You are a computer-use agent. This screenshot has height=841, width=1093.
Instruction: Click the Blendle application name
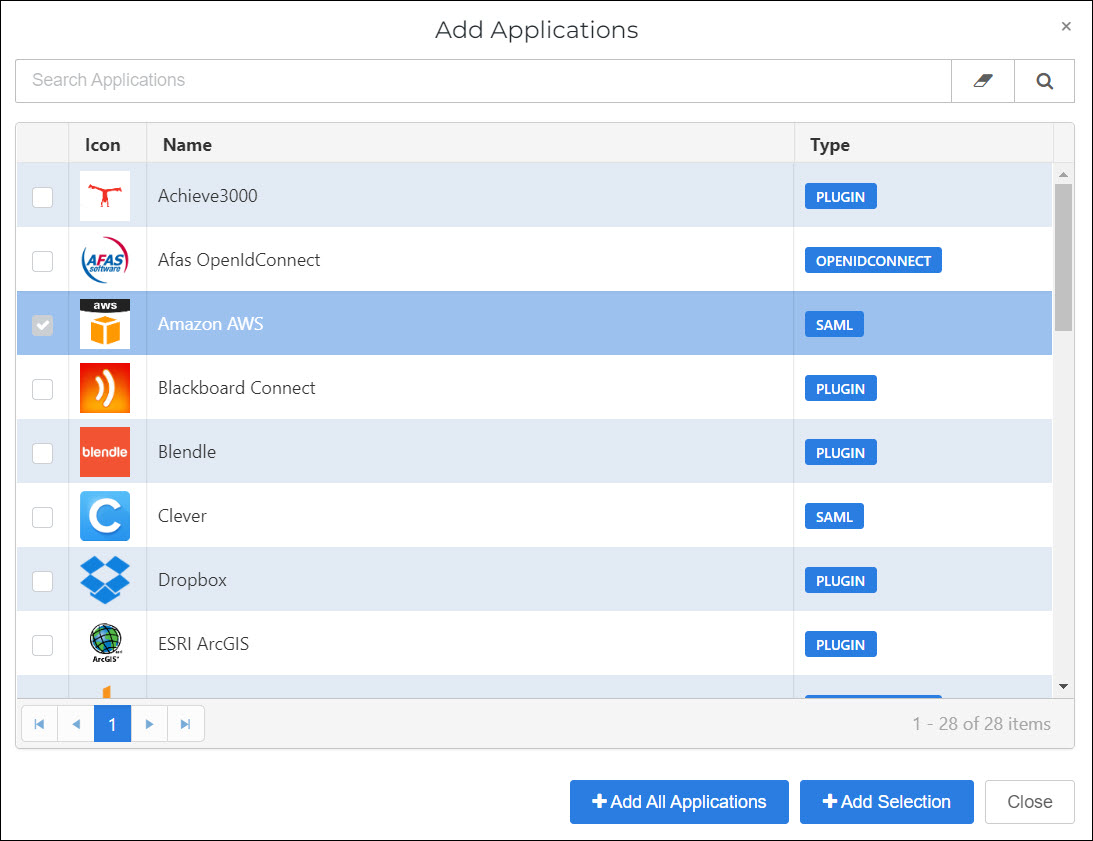point(187,452)
